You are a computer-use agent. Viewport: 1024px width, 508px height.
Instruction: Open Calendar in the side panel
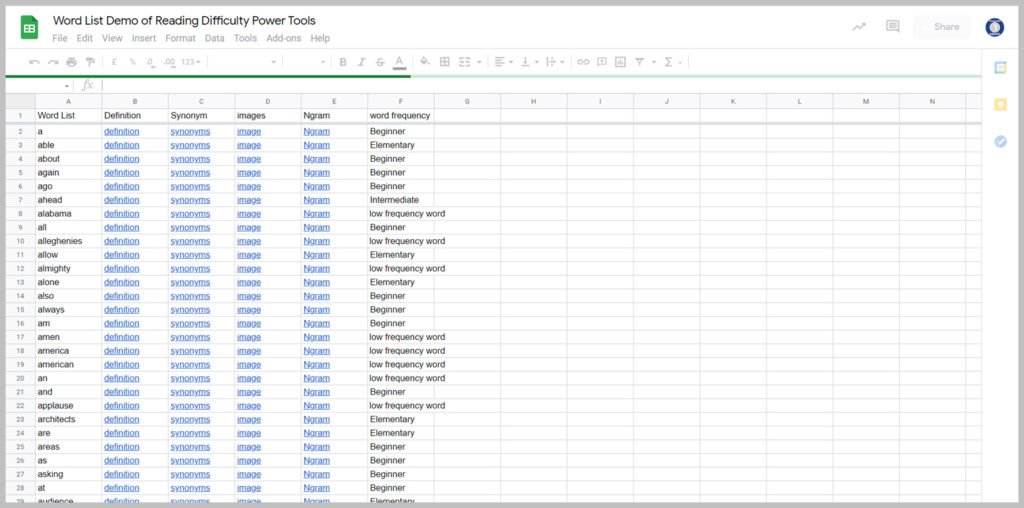click(1000, 67)
